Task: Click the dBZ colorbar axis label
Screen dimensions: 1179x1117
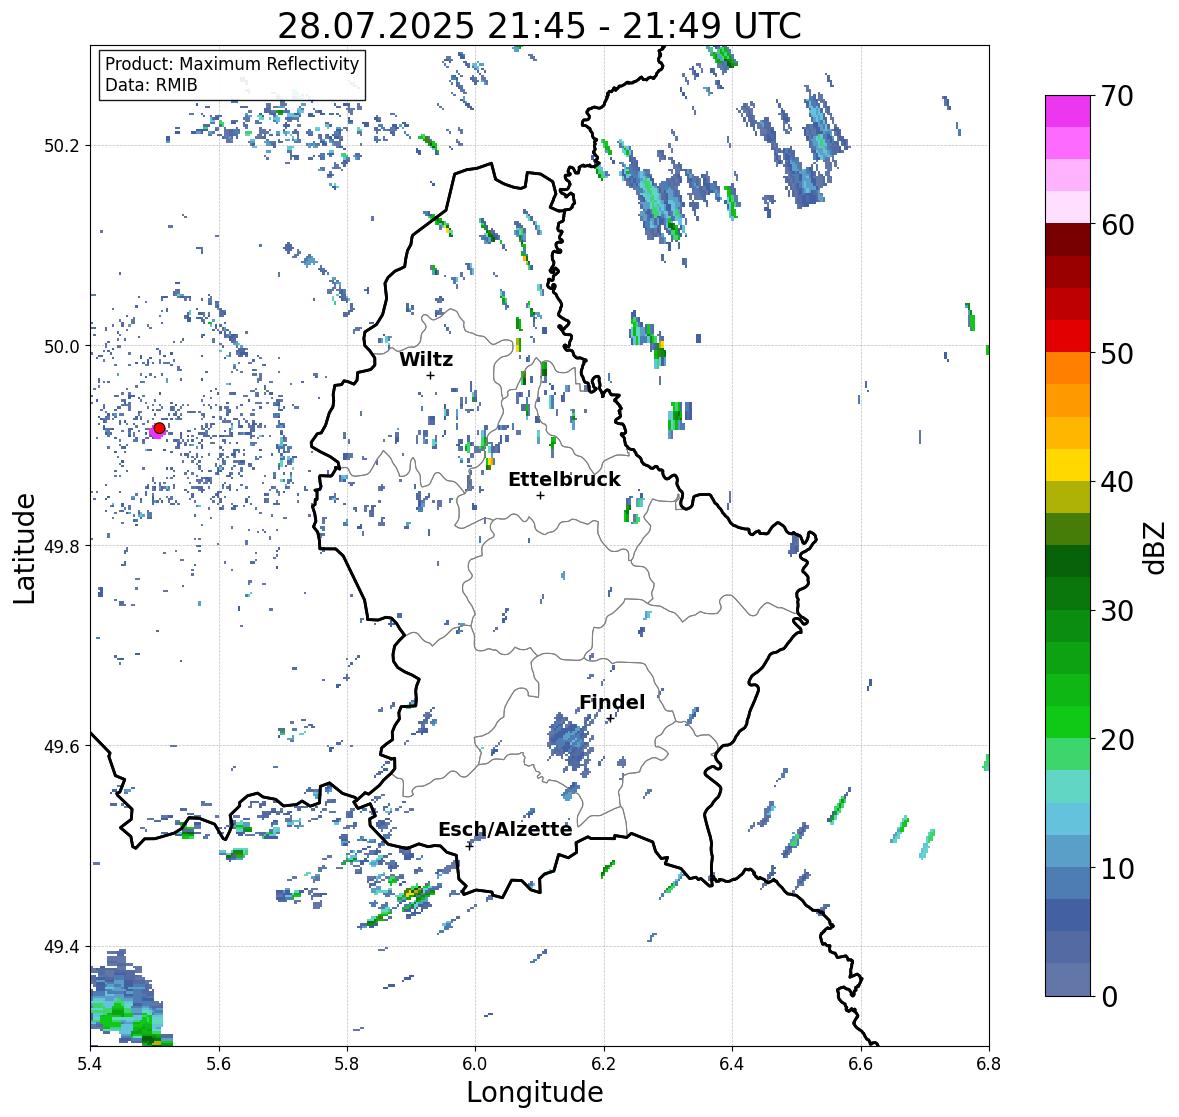Action: point(1156,547)
